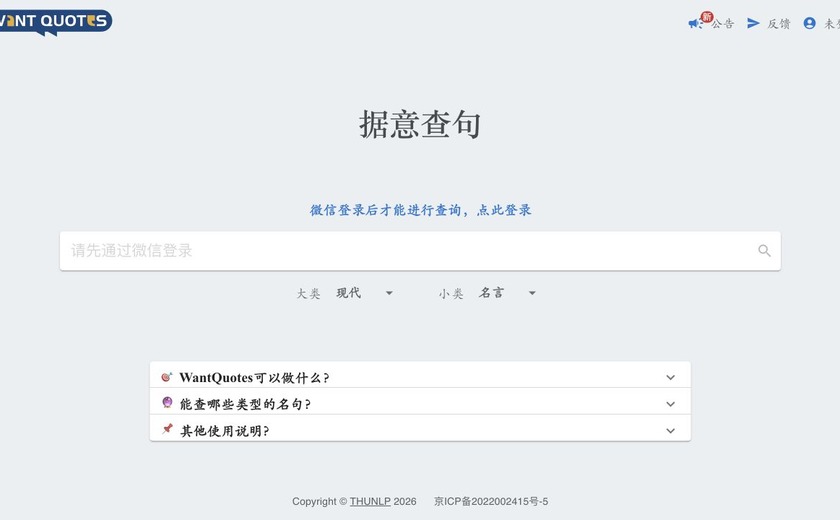Image resolution: width=840 pixels, height=520 pixels.
Task: Expand "WantQuotes可以做什么?" panel
Action: [420, 375]
